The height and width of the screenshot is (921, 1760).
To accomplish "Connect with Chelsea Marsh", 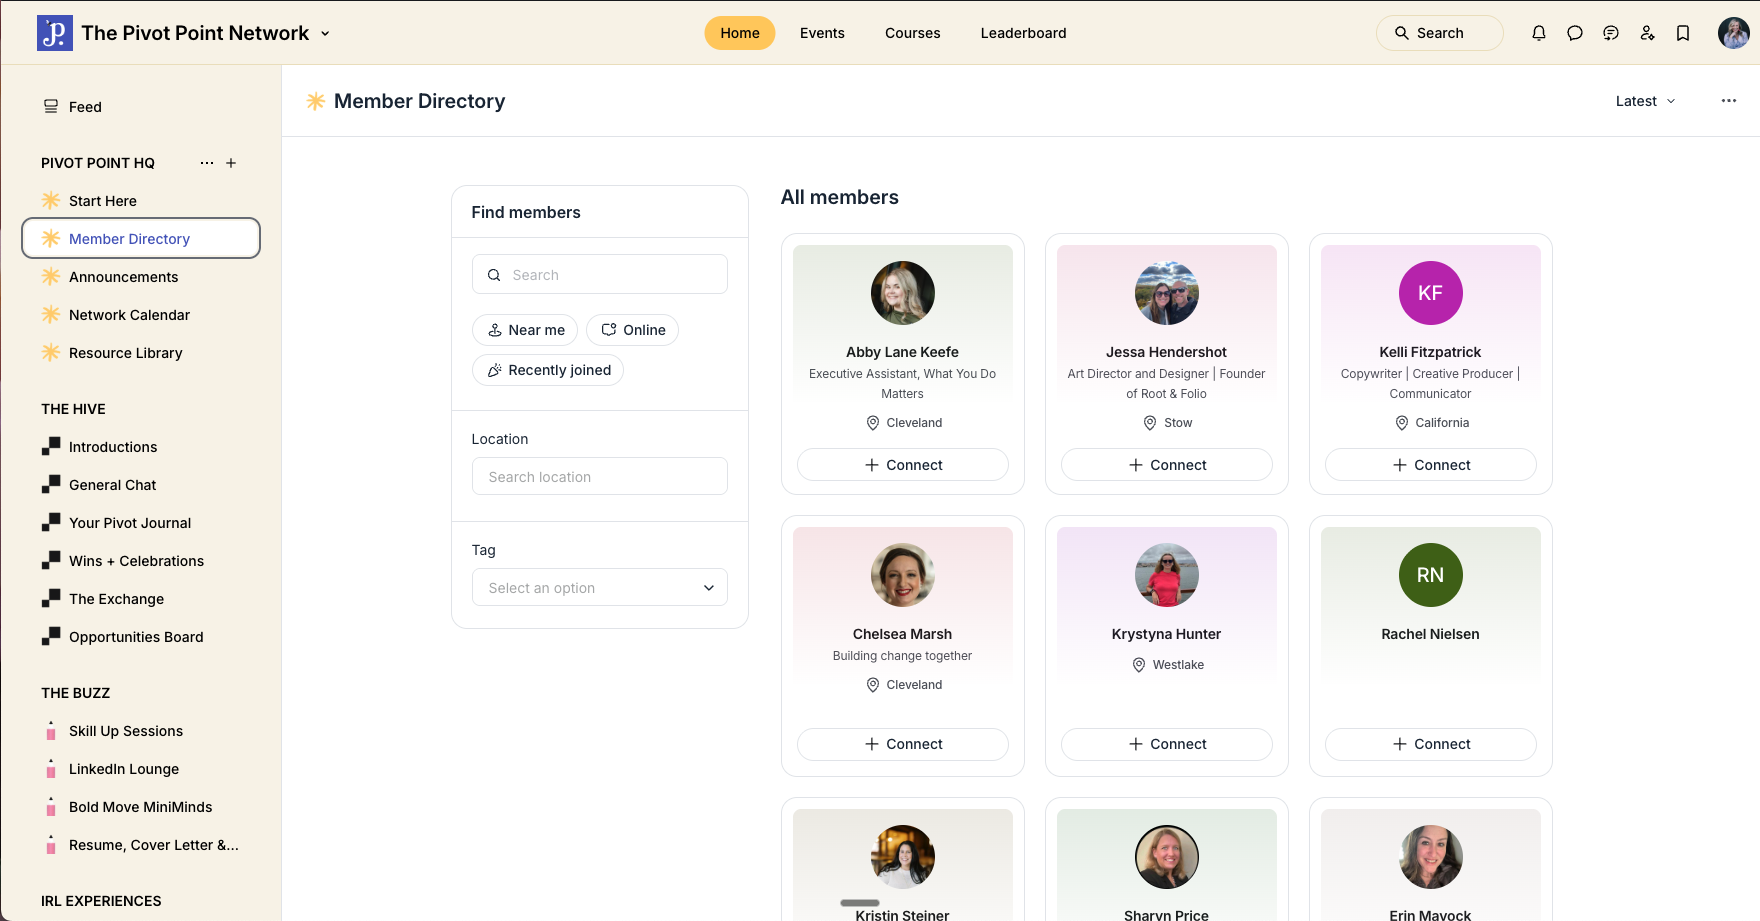I will 903,744.
